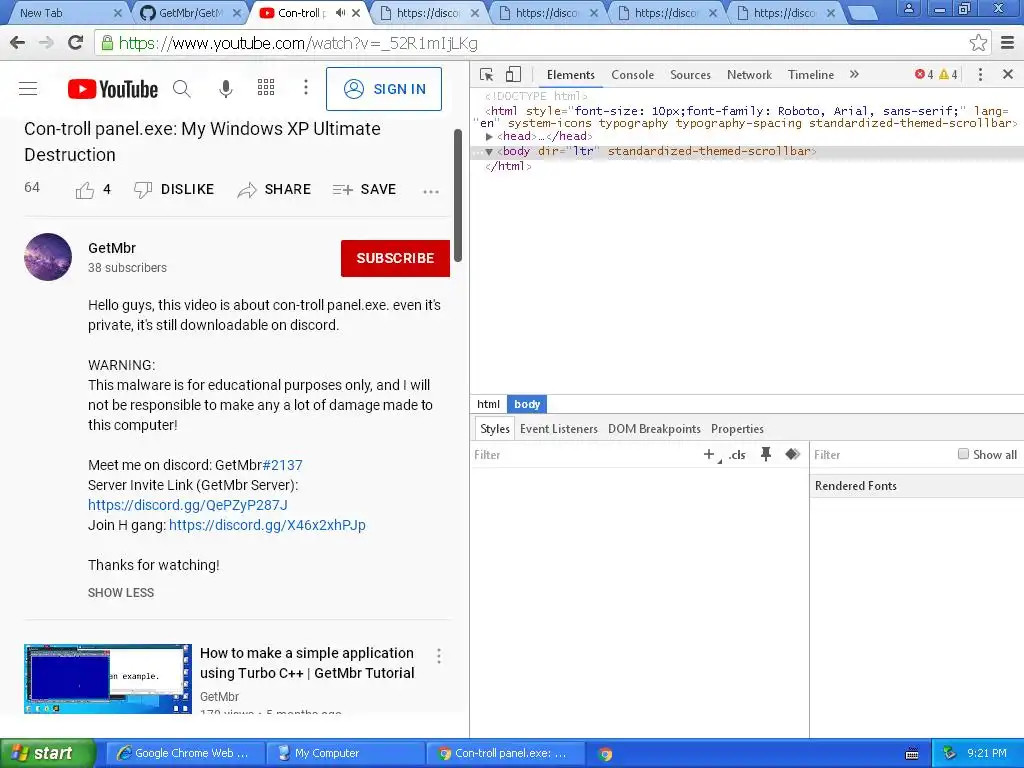Add a new style rule
1024x768 pixels.
tap(710, 455)
